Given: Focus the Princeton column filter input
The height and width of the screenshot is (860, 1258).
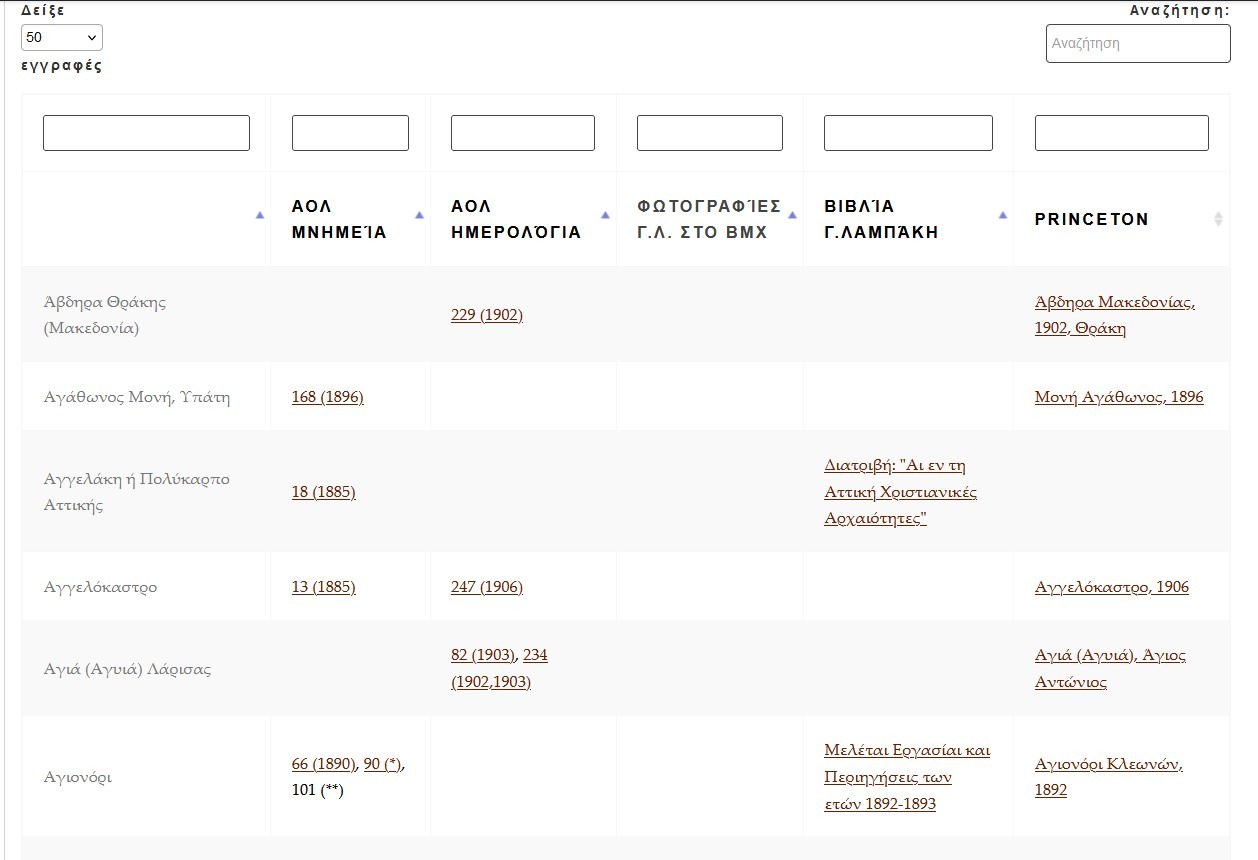Looking at the screenshot, I should (1121, 133).
